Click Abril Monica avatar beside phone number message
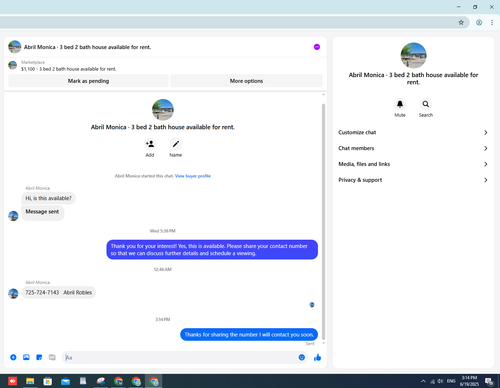The height and width of the screenshot is (388, 500). 13,293
